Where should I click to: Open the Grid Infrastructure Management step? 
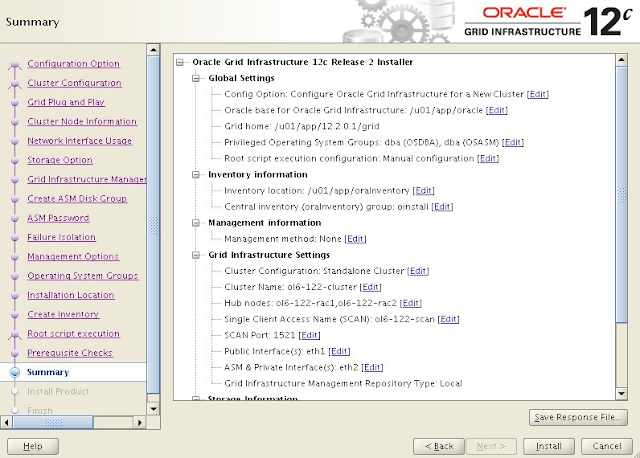tap(87, 179)
